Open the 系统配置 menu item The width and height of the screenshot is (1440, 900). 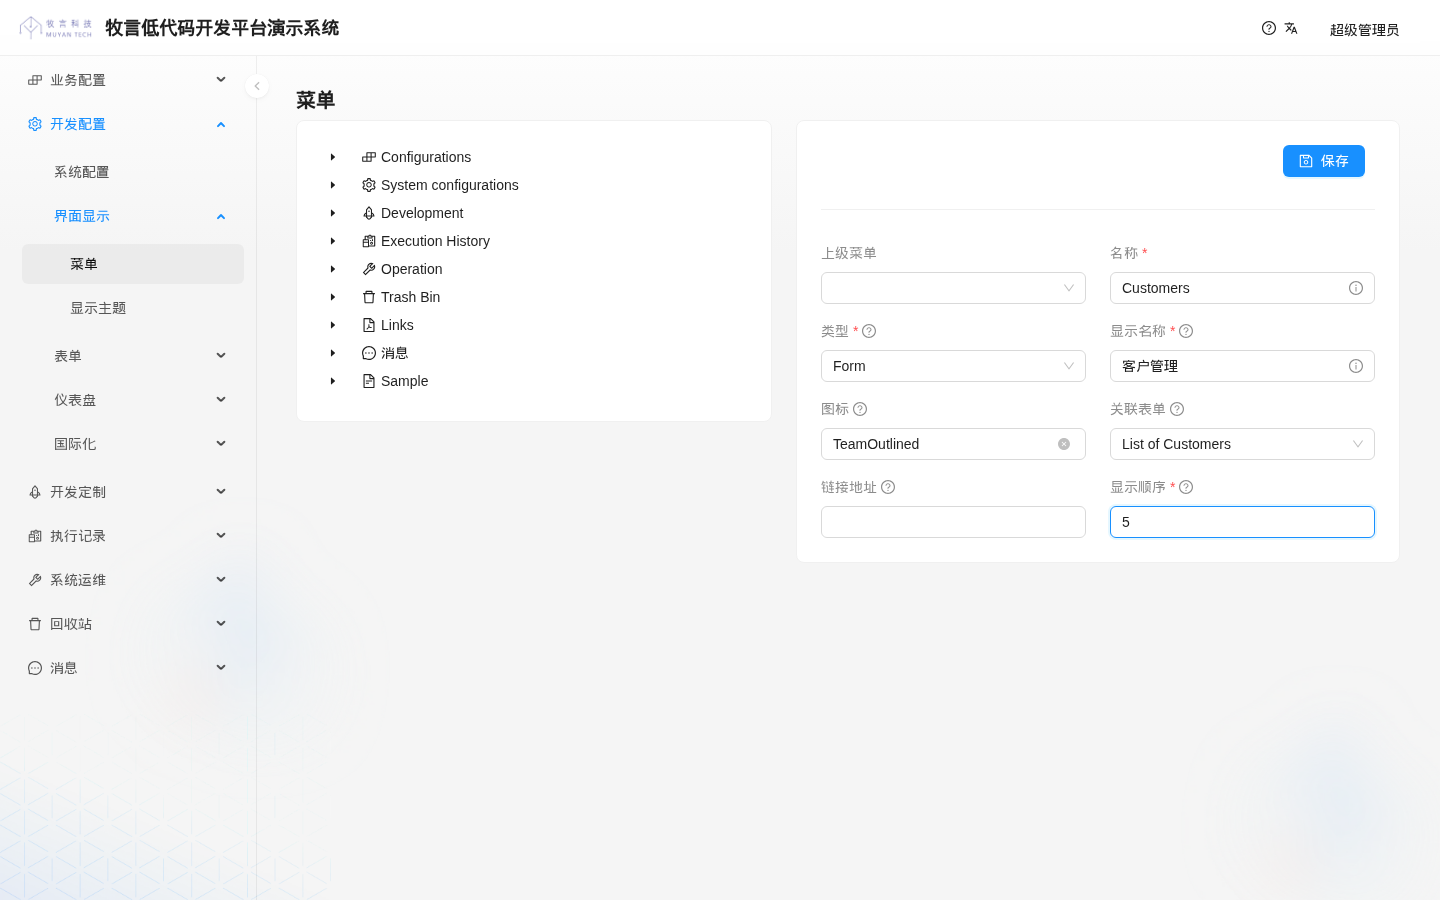click(82, 172)
